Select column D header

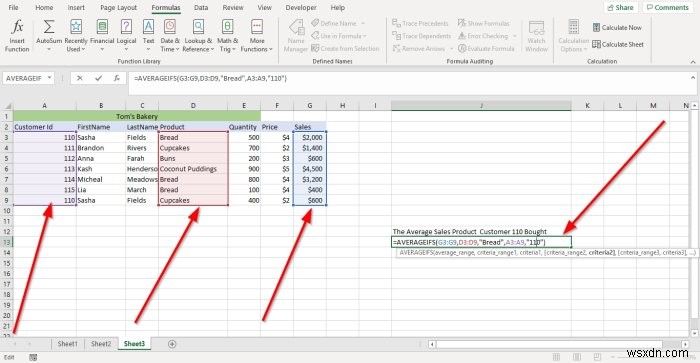pyautogui.click(x=193, y=105)
